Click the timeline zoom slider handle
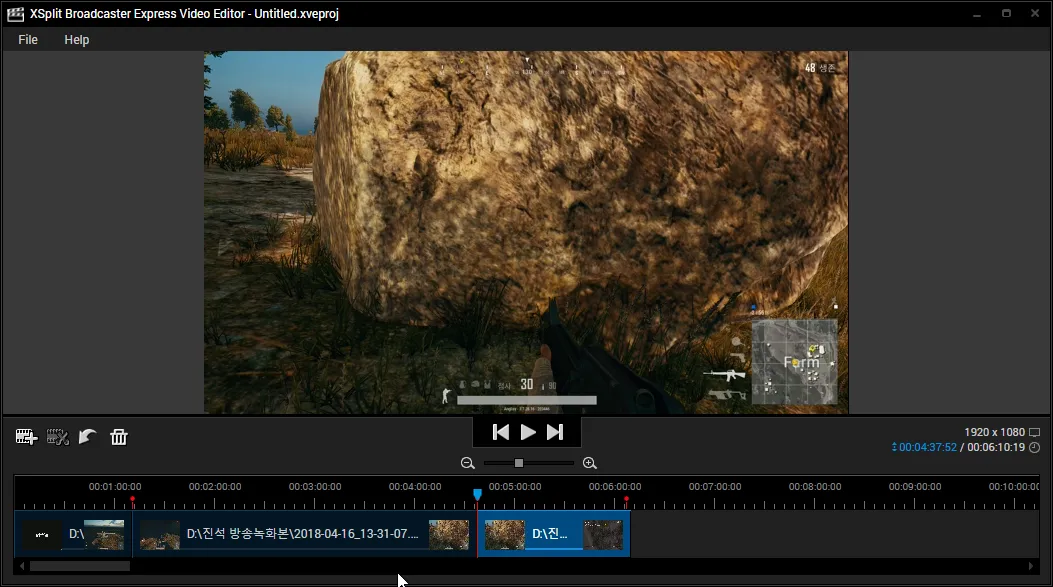The image size is (1053, 587). tap(518, 463)
